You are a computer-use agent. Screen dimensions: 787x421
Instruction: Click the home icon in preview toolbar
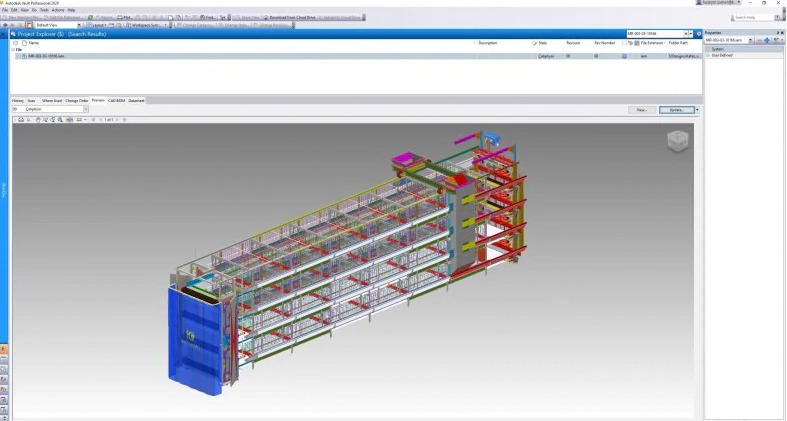tap(21, 120)
